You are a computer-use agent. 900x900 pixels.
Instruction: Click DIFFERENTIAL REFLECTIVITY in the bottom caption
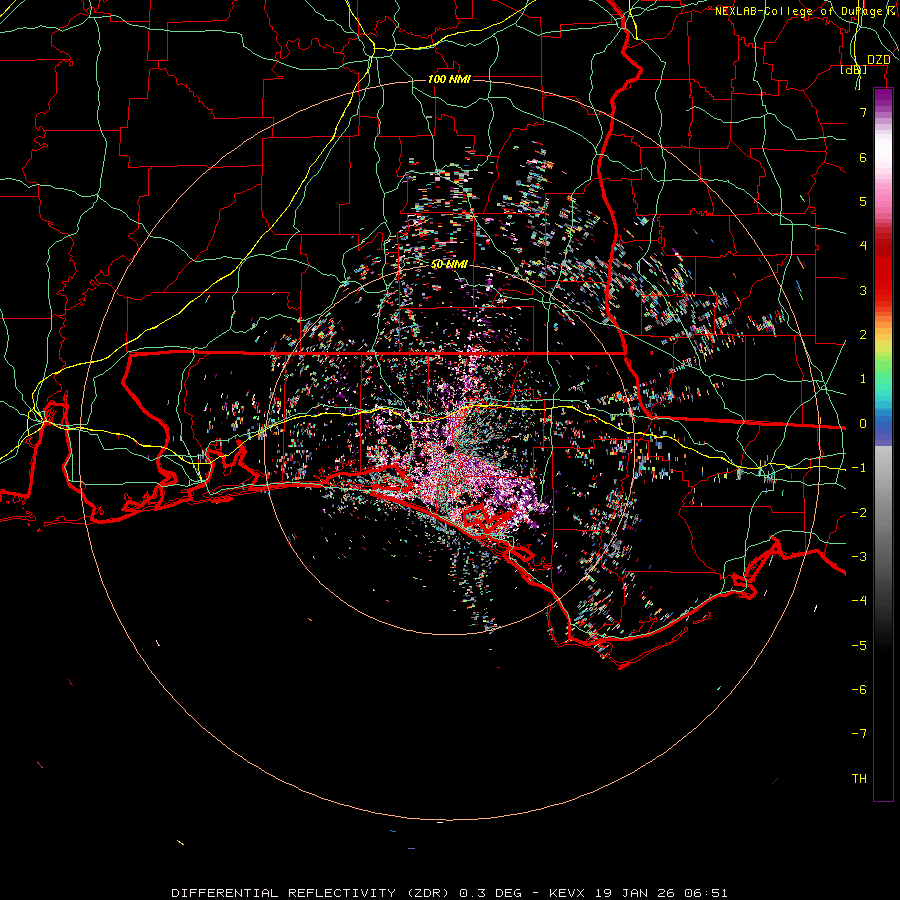tap(283, 893)
